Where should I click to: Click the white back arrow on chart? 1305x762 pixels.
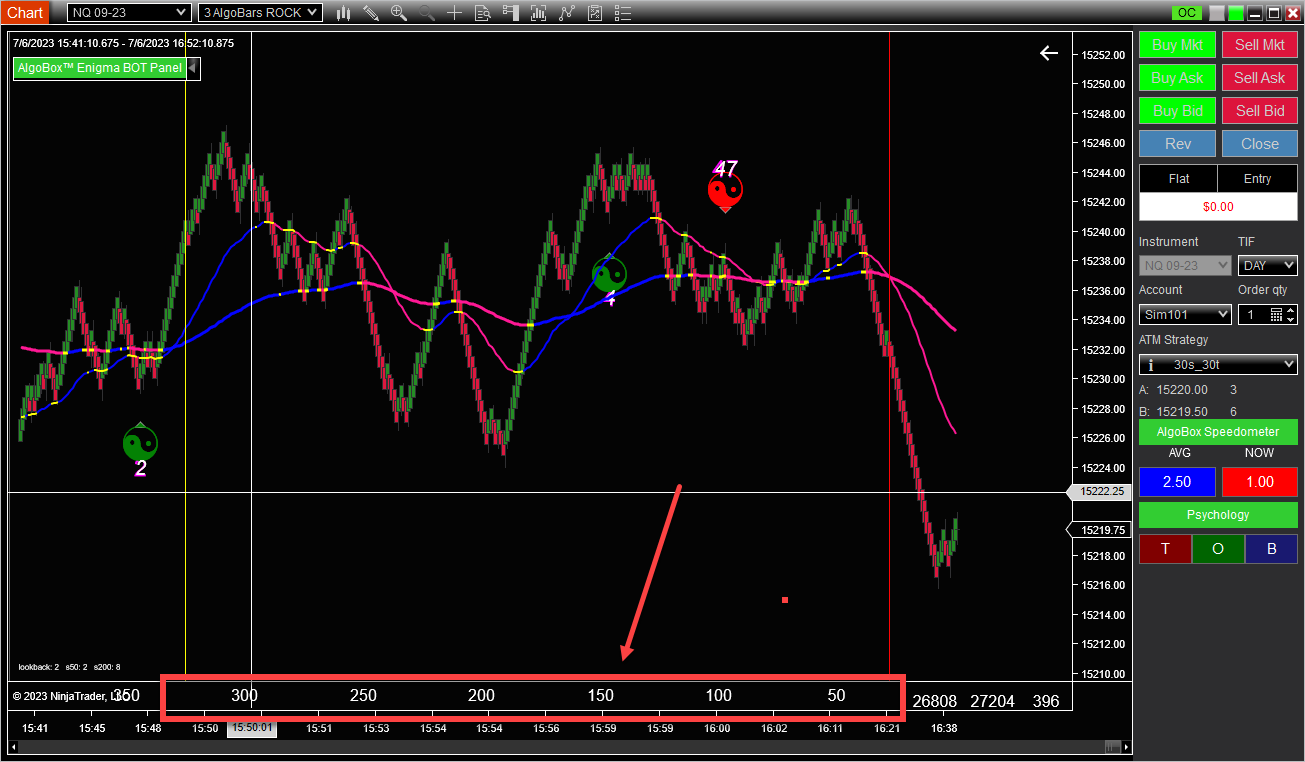(1049, 53)
